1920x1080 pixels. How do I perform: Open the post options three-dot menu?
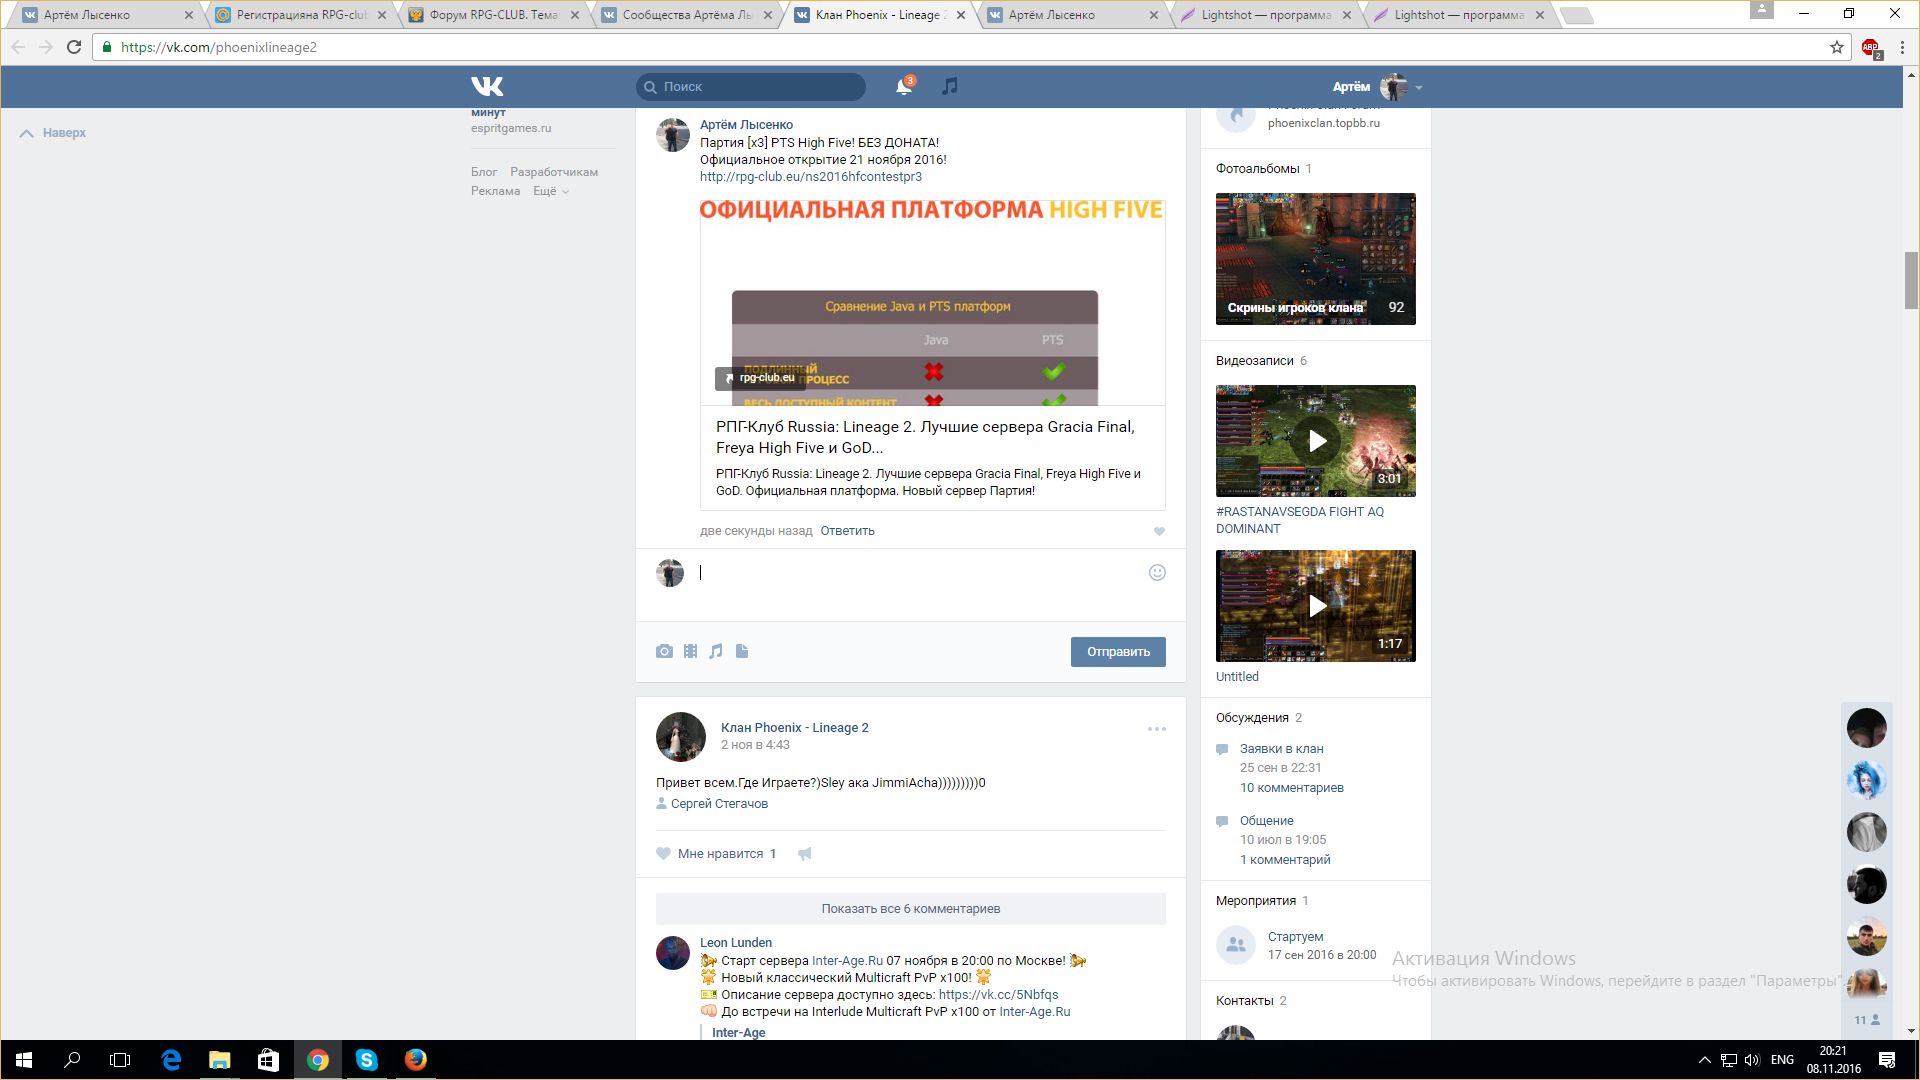(x=1156, y=729)
